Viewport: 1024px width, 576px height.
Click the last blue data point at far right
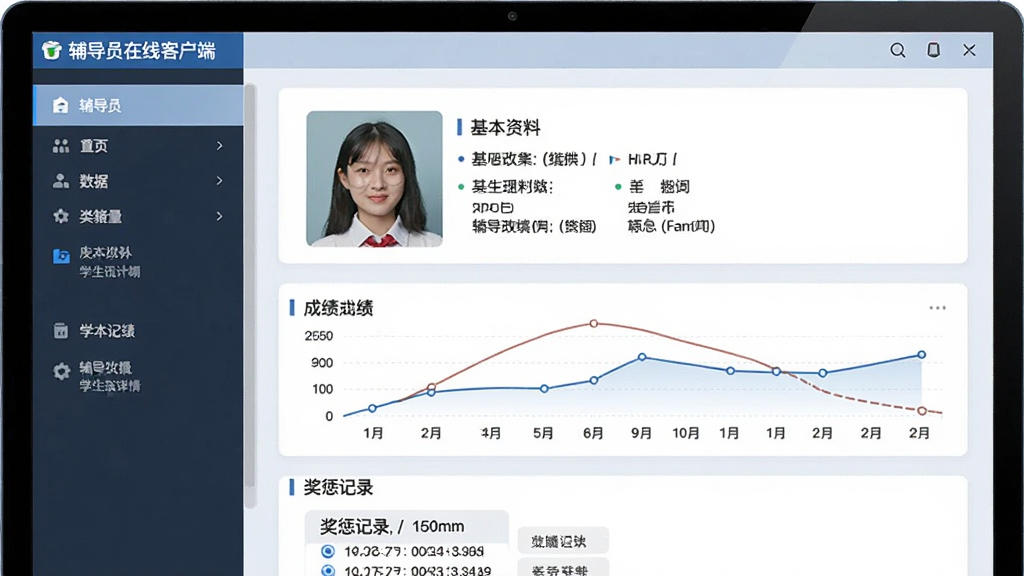pyautogui.click(x=921, y=355)
